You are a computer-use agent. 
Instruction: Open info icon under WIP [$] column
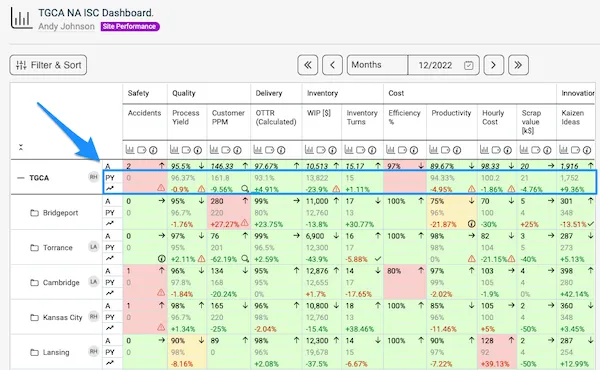tap(332, 150)
